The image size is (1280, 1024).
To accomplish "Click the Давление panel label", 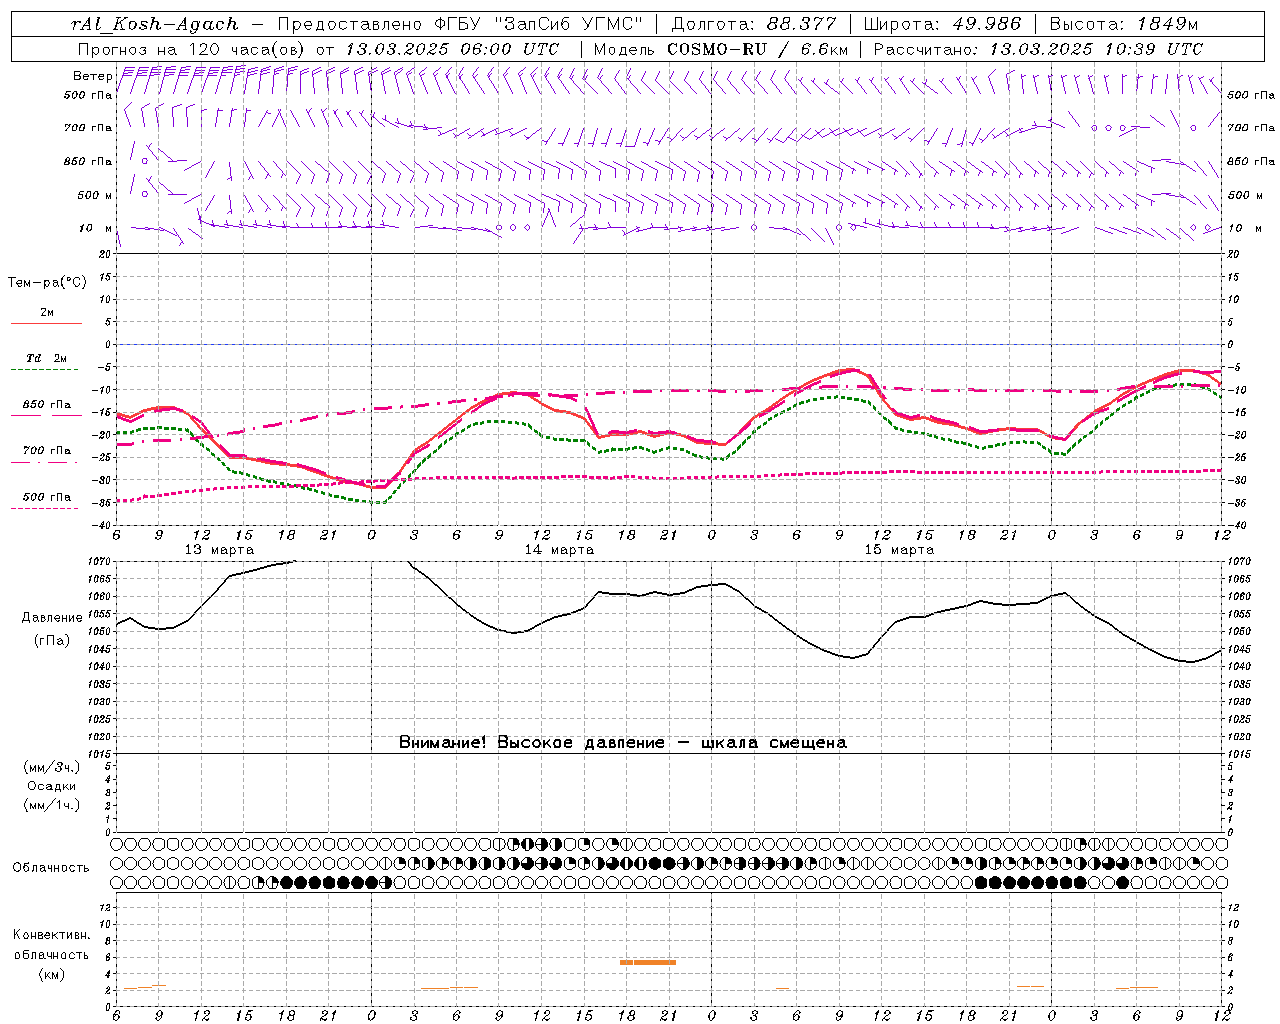I will [x=51, y=618].
